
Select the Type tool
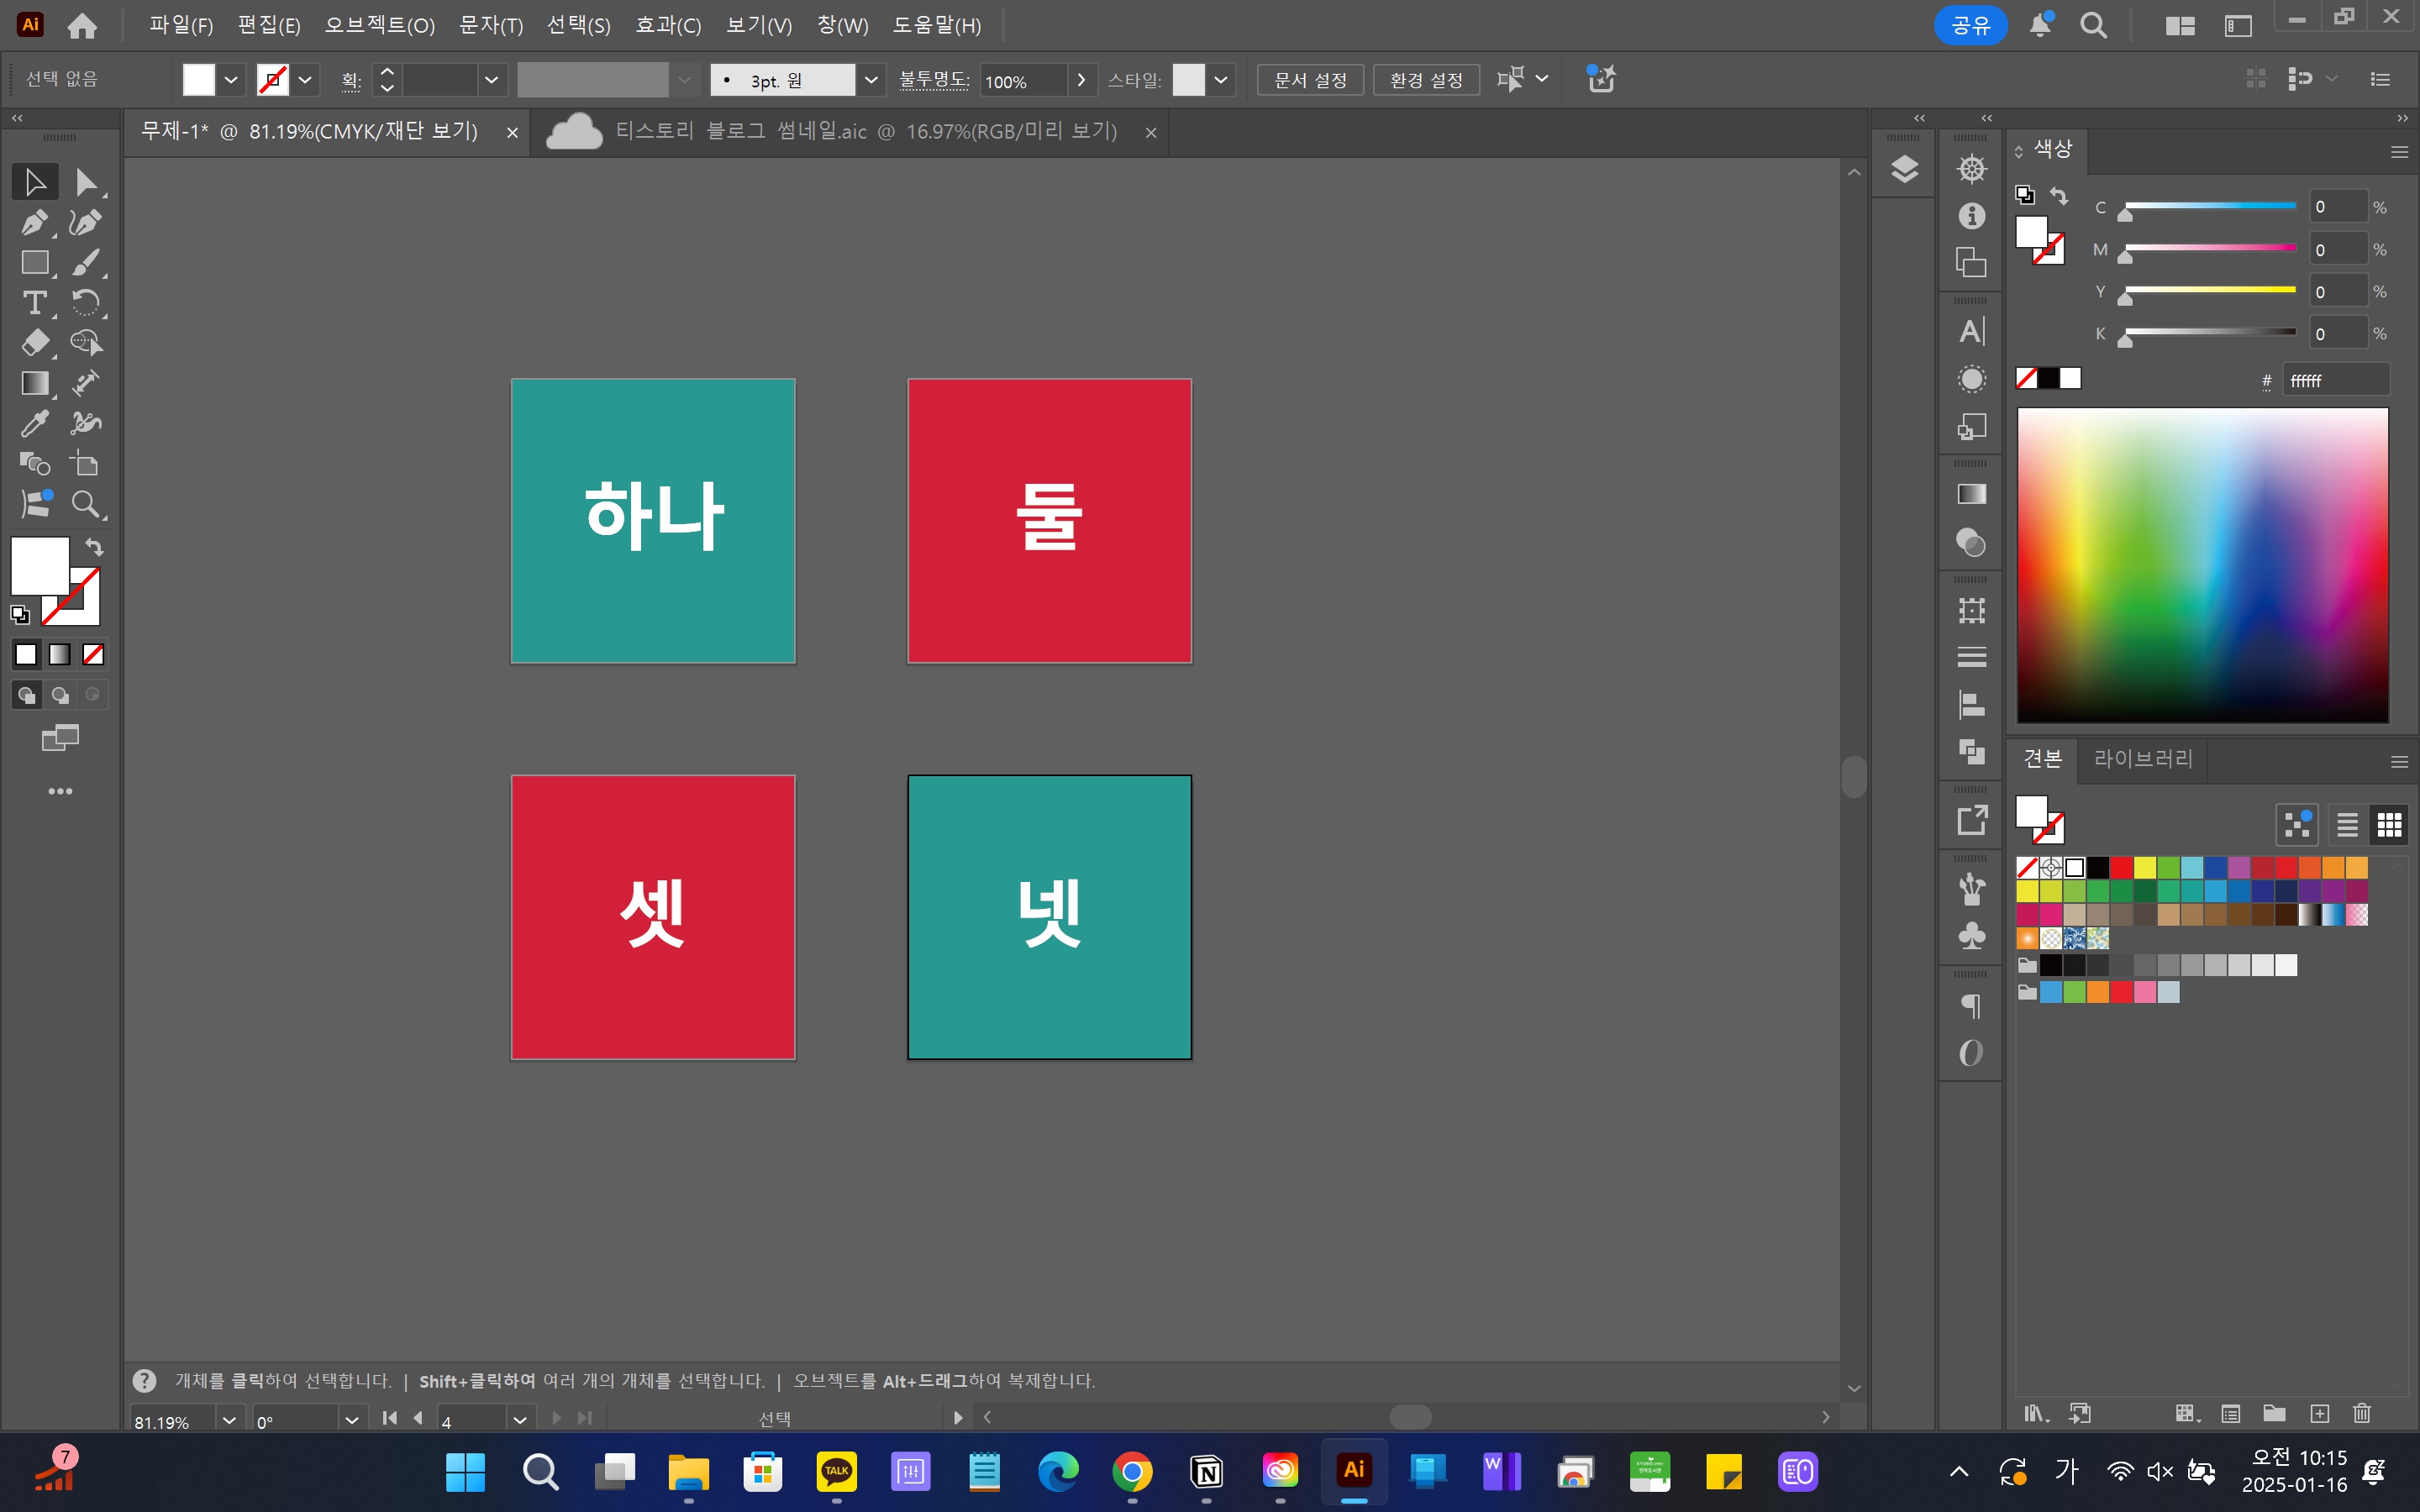tap(34, 302)
